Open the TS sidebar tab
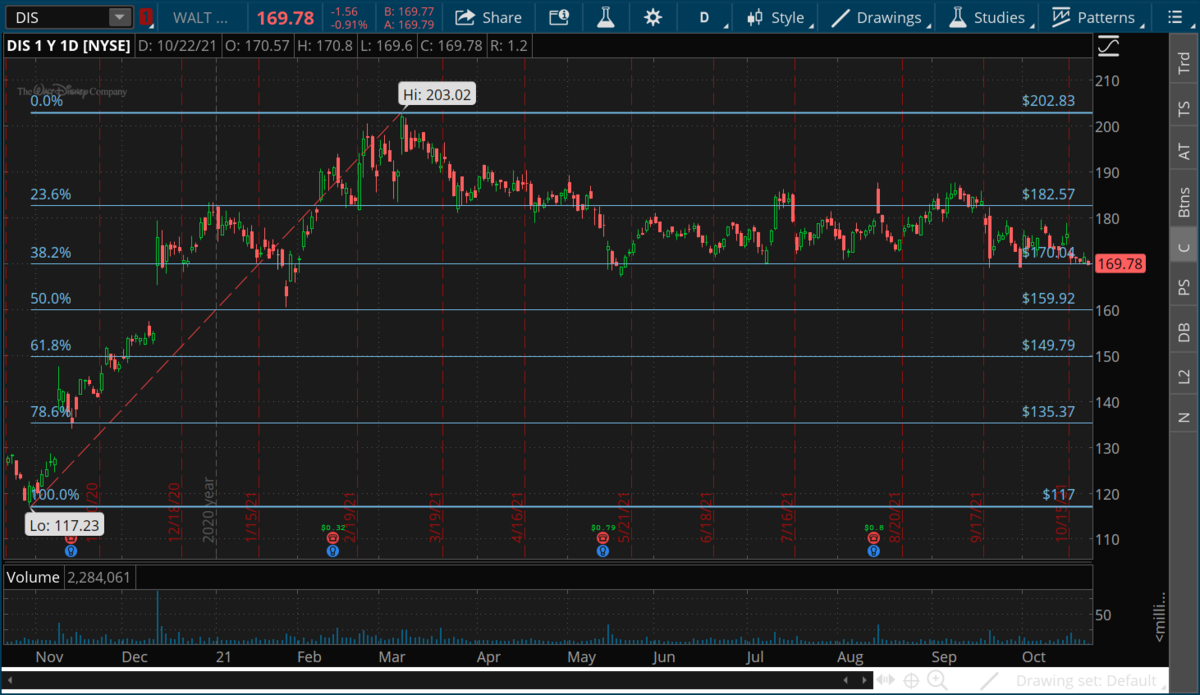Screen dimensions: 1200x695 point(1184,106)
